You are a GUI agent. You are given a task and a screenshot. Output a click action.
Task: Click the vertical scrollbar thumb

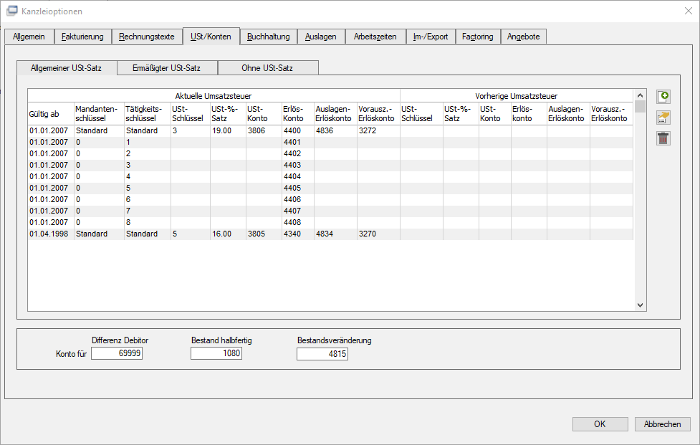click(640, 106)
